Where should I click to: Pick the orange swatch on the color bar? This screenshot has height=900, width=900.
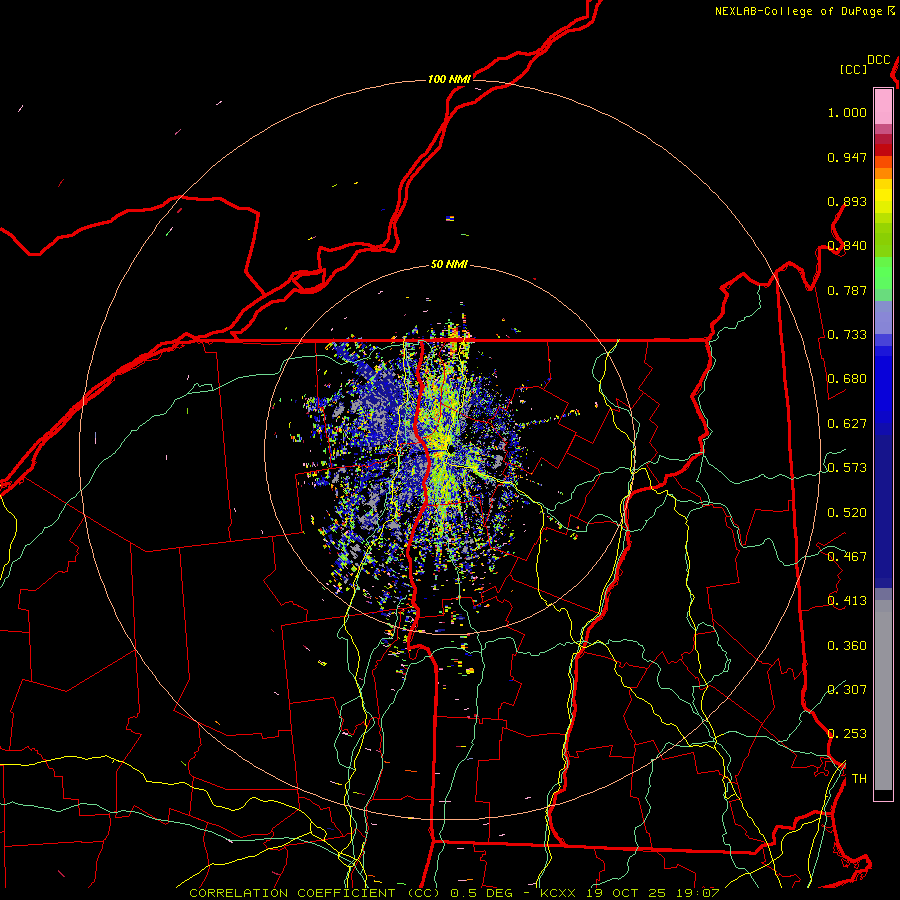[x=883, y=173]
